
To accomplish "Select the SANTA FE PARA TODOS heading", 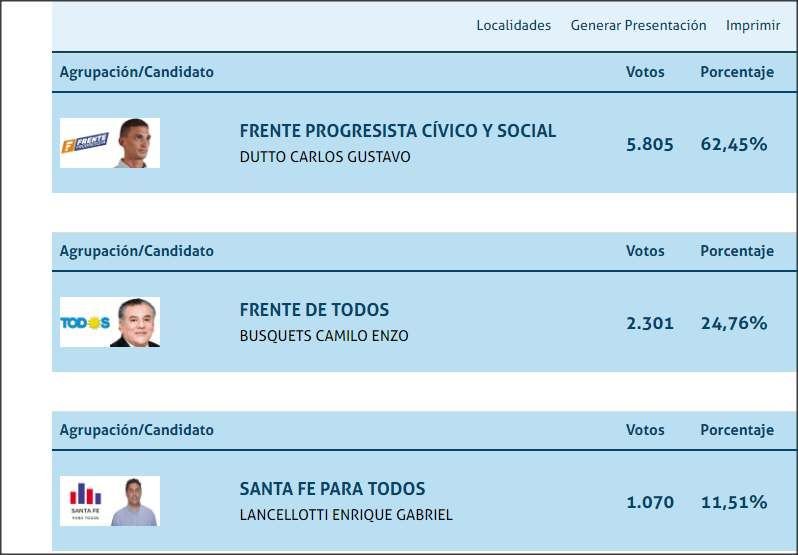I will coord(332,489).
